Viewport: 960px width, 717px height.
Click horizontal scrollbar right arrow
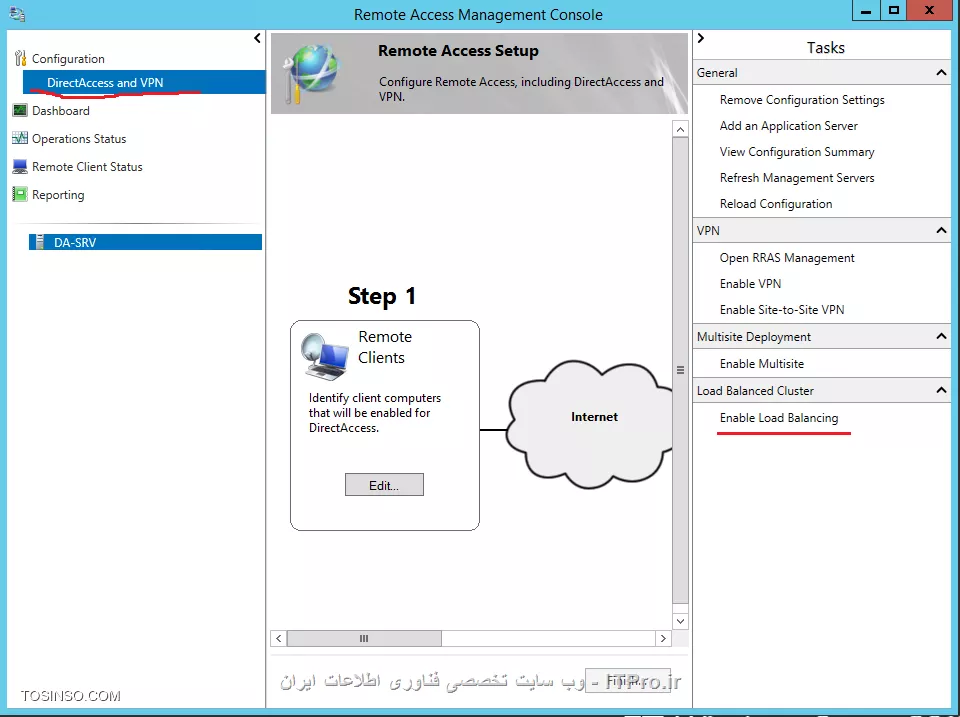tap(663, 639)
